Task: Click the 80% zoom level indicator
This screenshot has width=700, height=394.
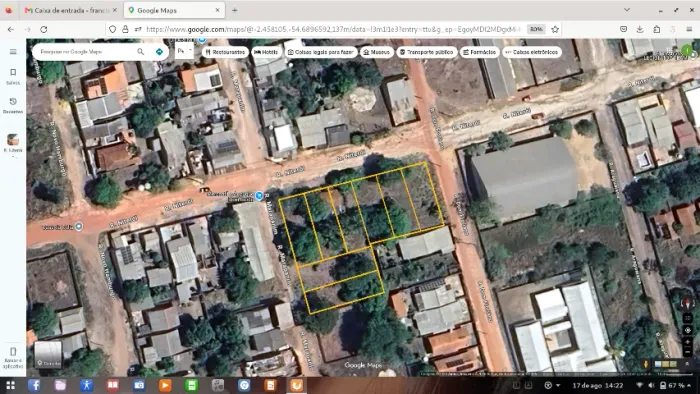Action: coord(536,29)
